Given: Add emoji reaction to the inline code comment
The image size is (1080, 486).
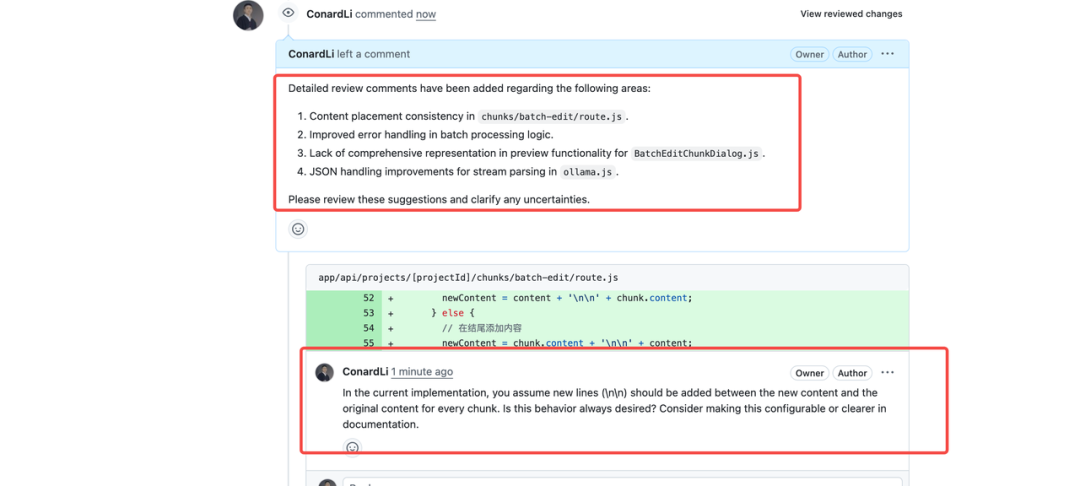Looking at the screenshot, I should click(352, 448).
